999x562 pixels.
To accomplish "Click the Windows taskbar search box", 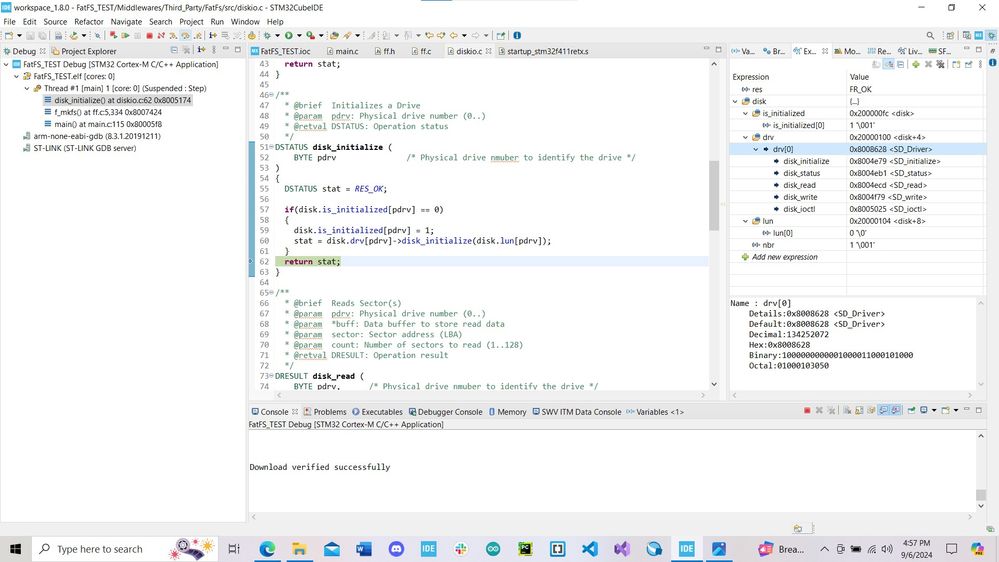I will (x=124, y=549).
